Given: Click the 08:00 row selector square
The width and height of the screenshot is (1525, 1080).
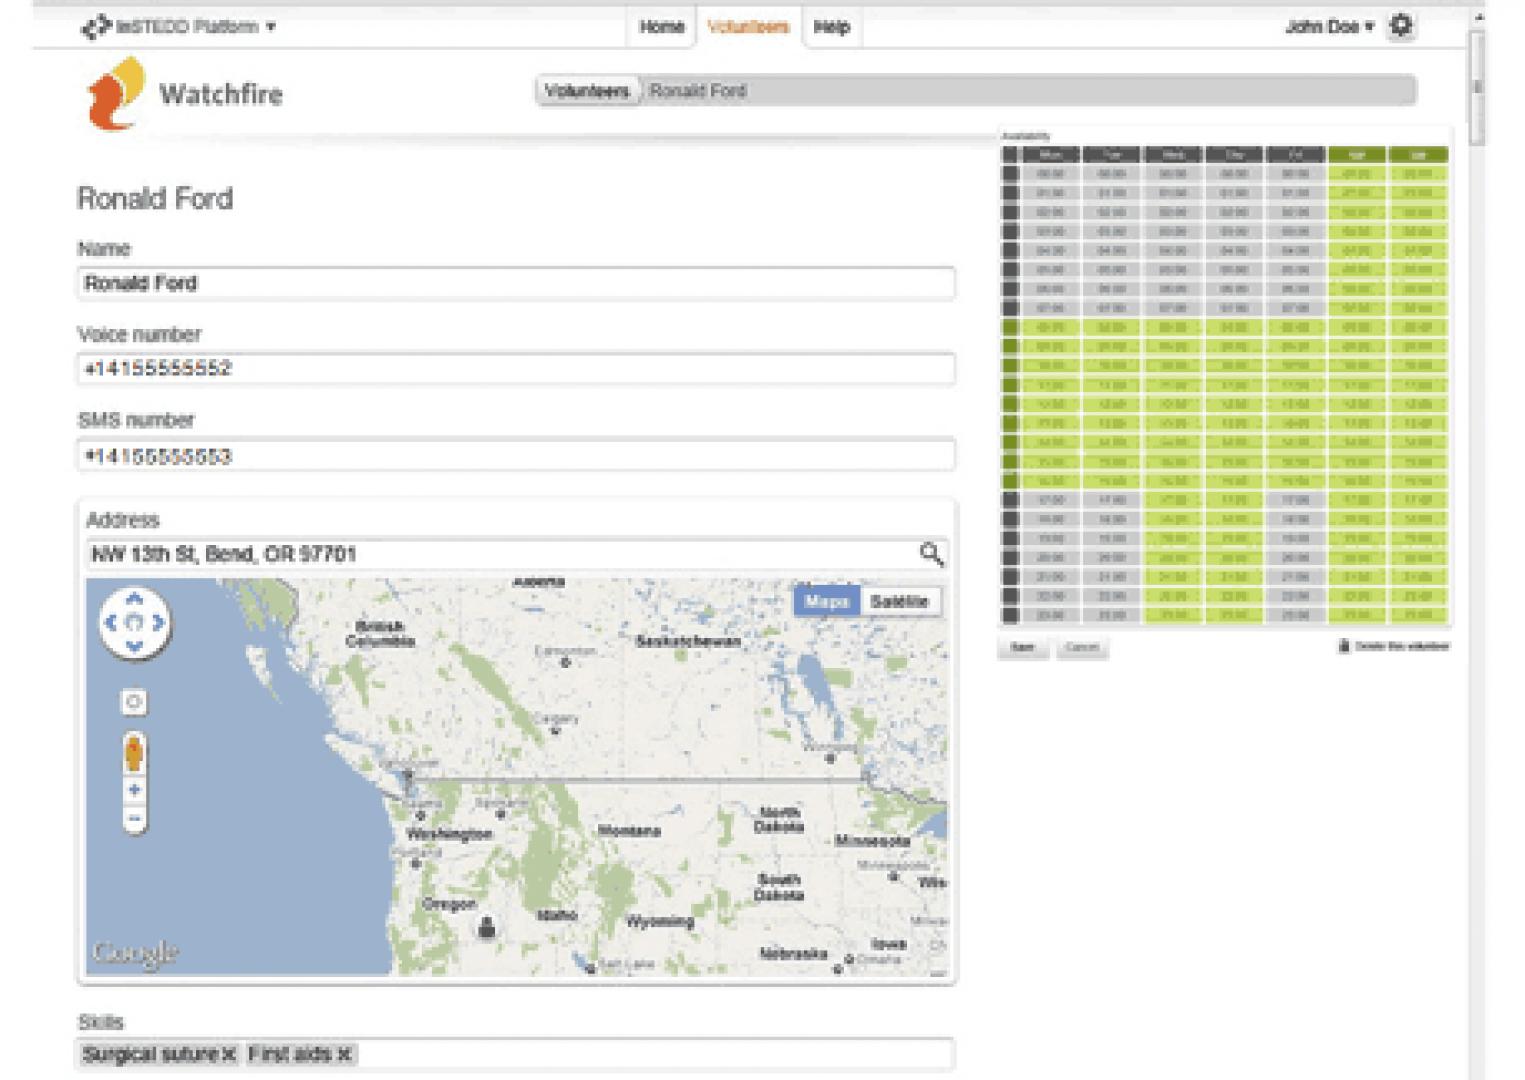Looking at the screenshot, I should click(1010, 328).
